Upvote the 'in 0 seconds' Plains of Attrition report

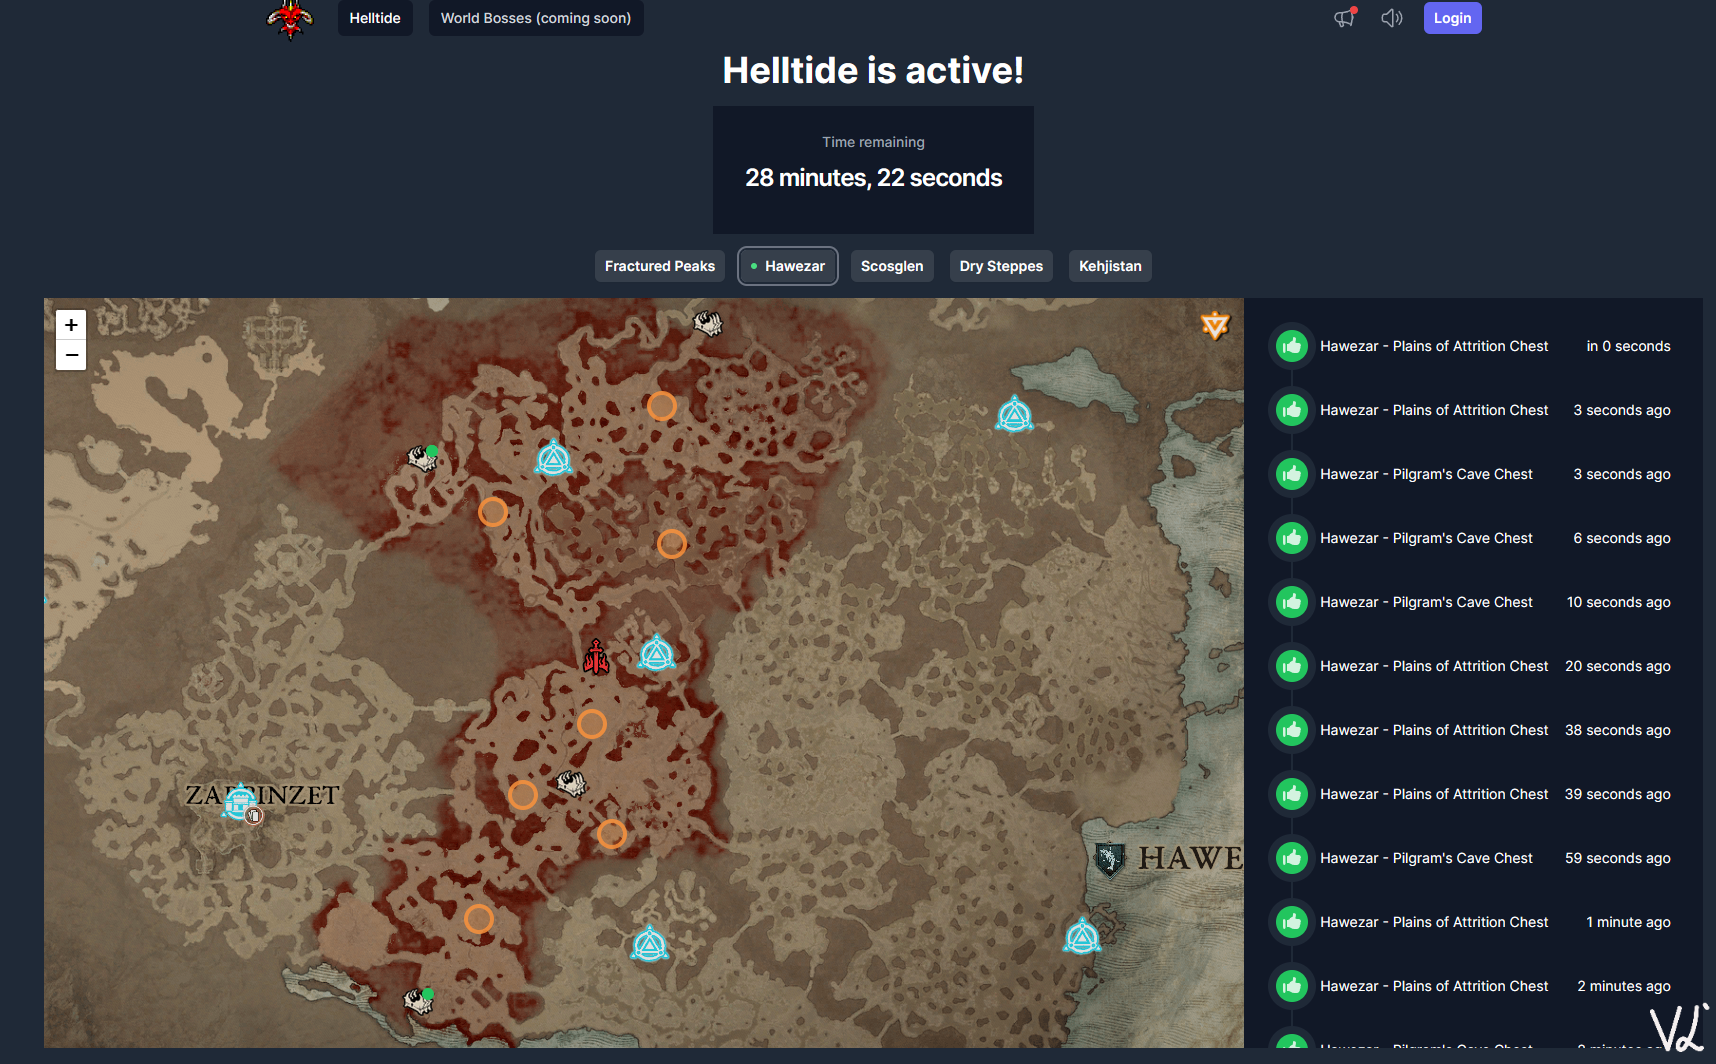click(x=1292, y=346)
